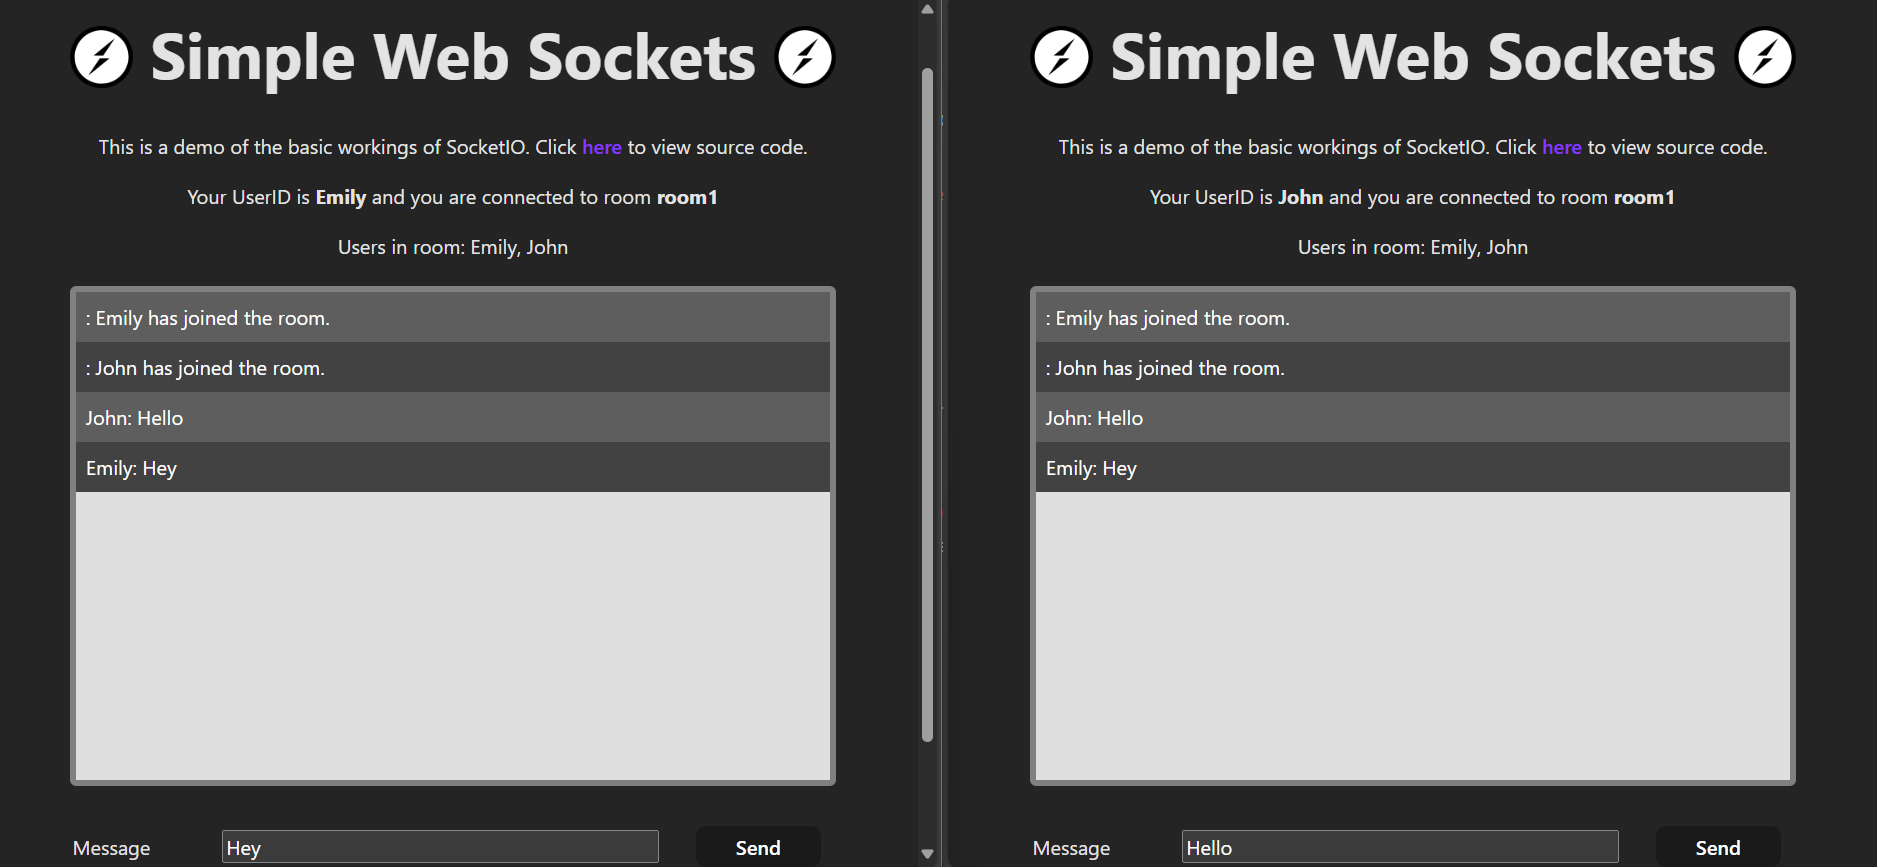Select 'John has joined the room' in Emily's chat
1877x867 pixels.
click(x=453, y=367)
